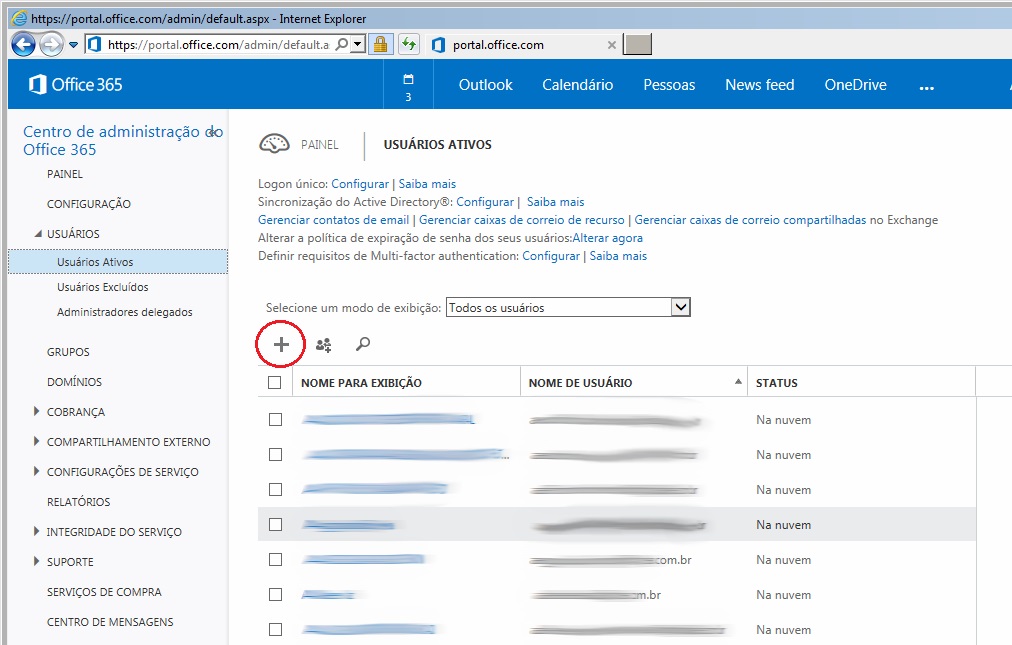Select GRUPOS in the left sidebar
Screen dimensions: 1012x645
coord(68,352)
